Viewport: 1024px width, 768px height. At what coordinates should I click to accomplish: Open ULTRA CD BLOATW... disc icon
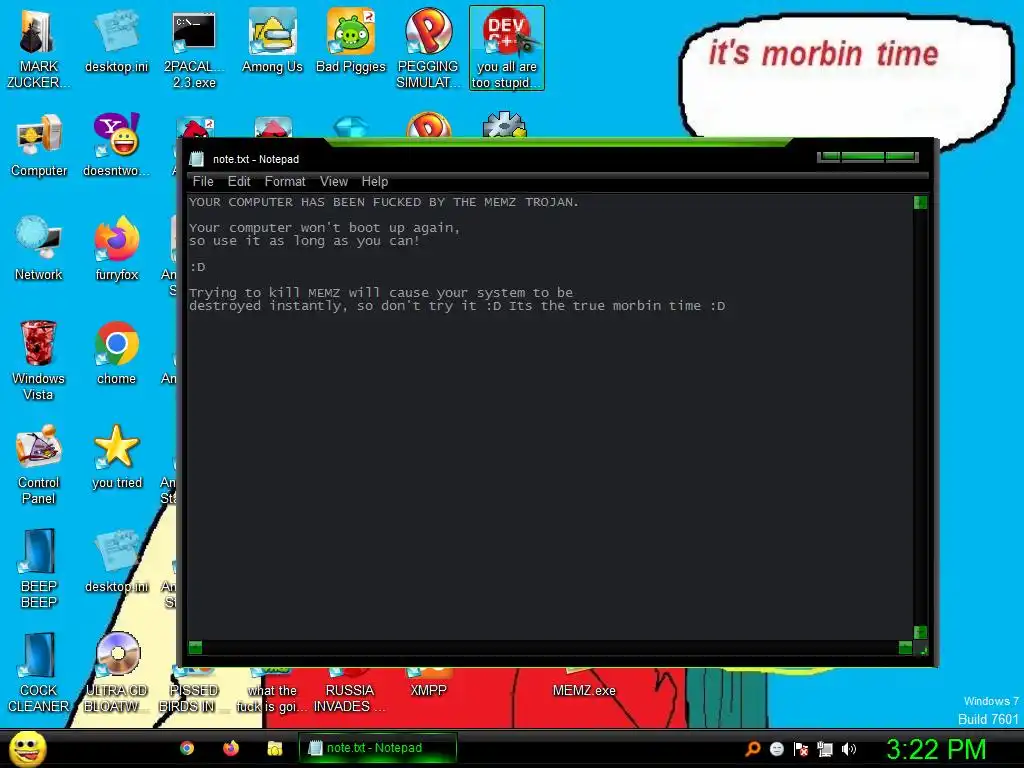[x=116, y=673]
